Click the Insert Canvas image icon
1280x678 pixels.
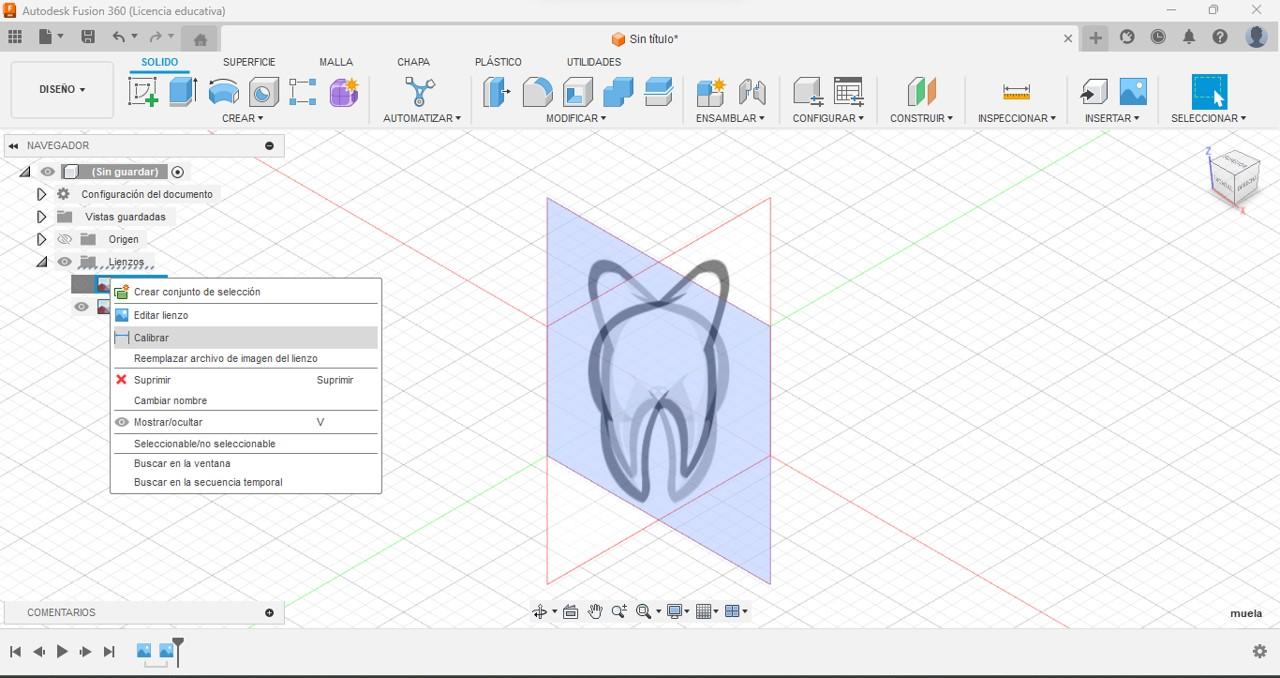[1133, 92]
